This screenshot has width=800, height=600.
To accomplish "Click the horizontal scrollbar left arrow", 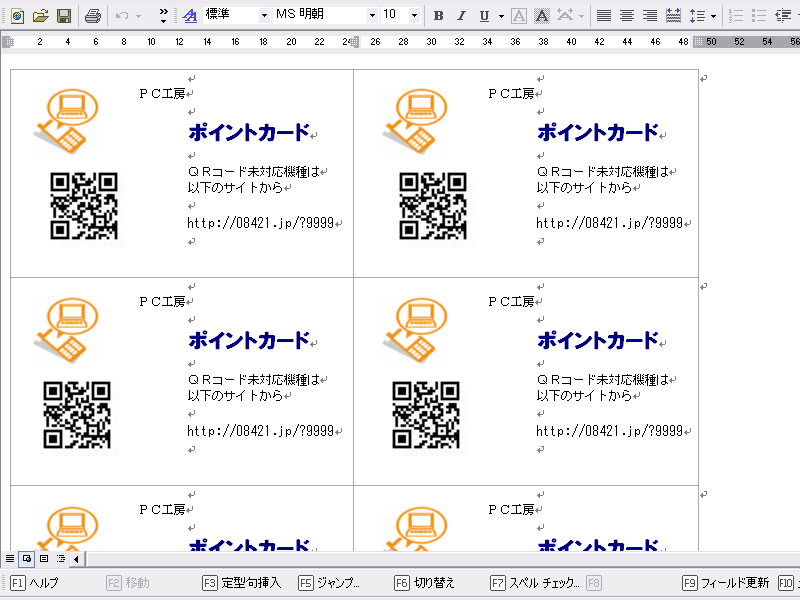I will pyautogui.click(x=76, y=559).
